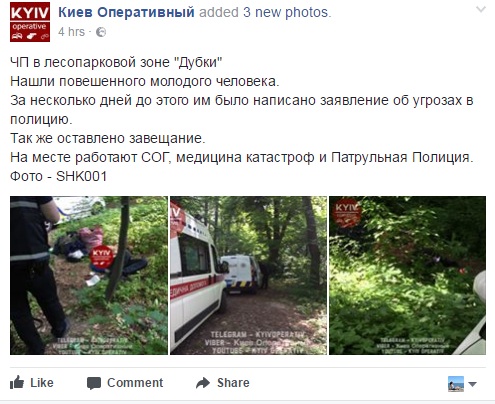Click the red KYIV watermark on third photo
This screenshot has height=404, width=495.
[347, 213]
